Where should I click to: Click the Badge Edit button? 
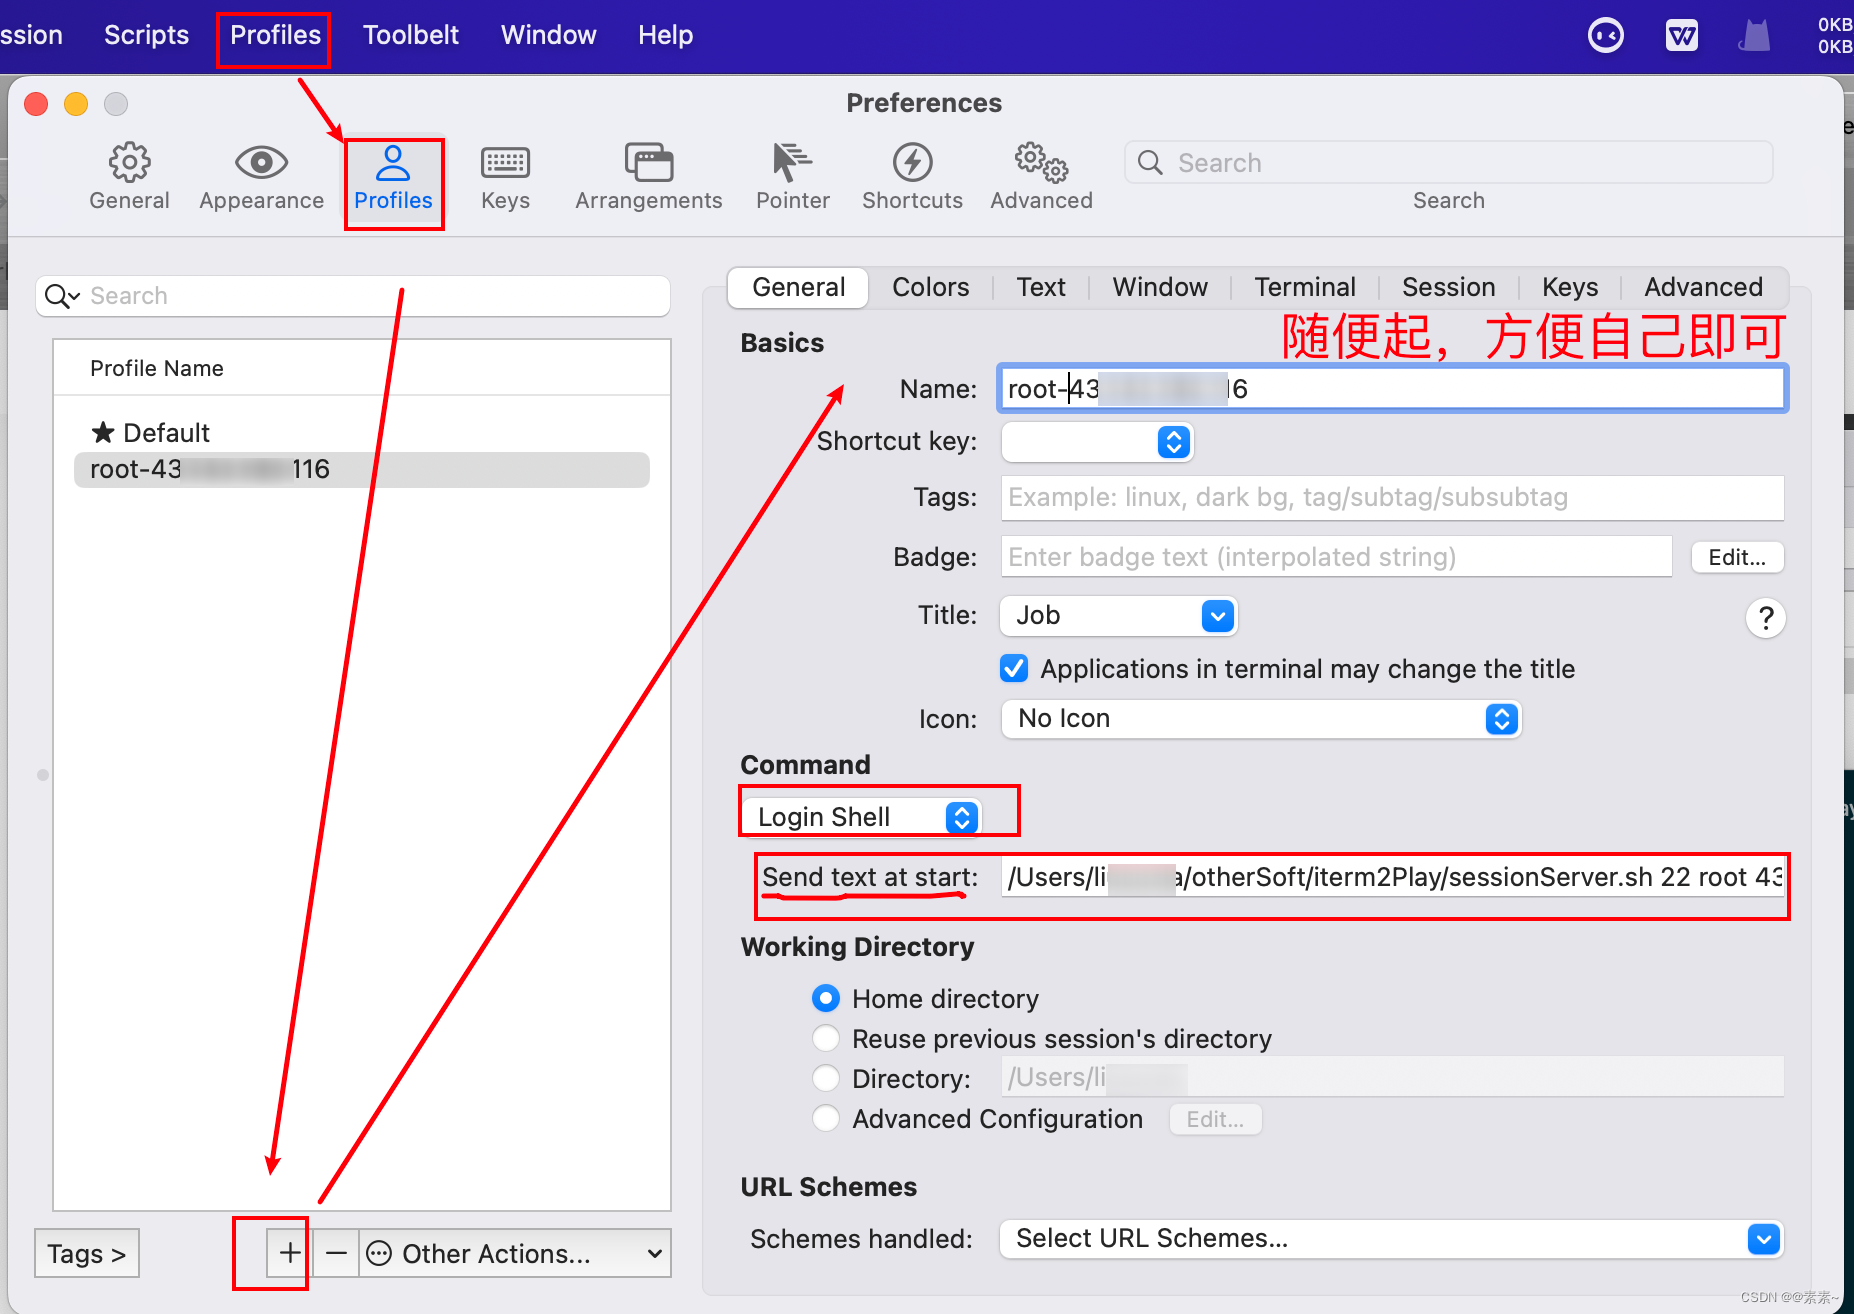pos(1737,557)
